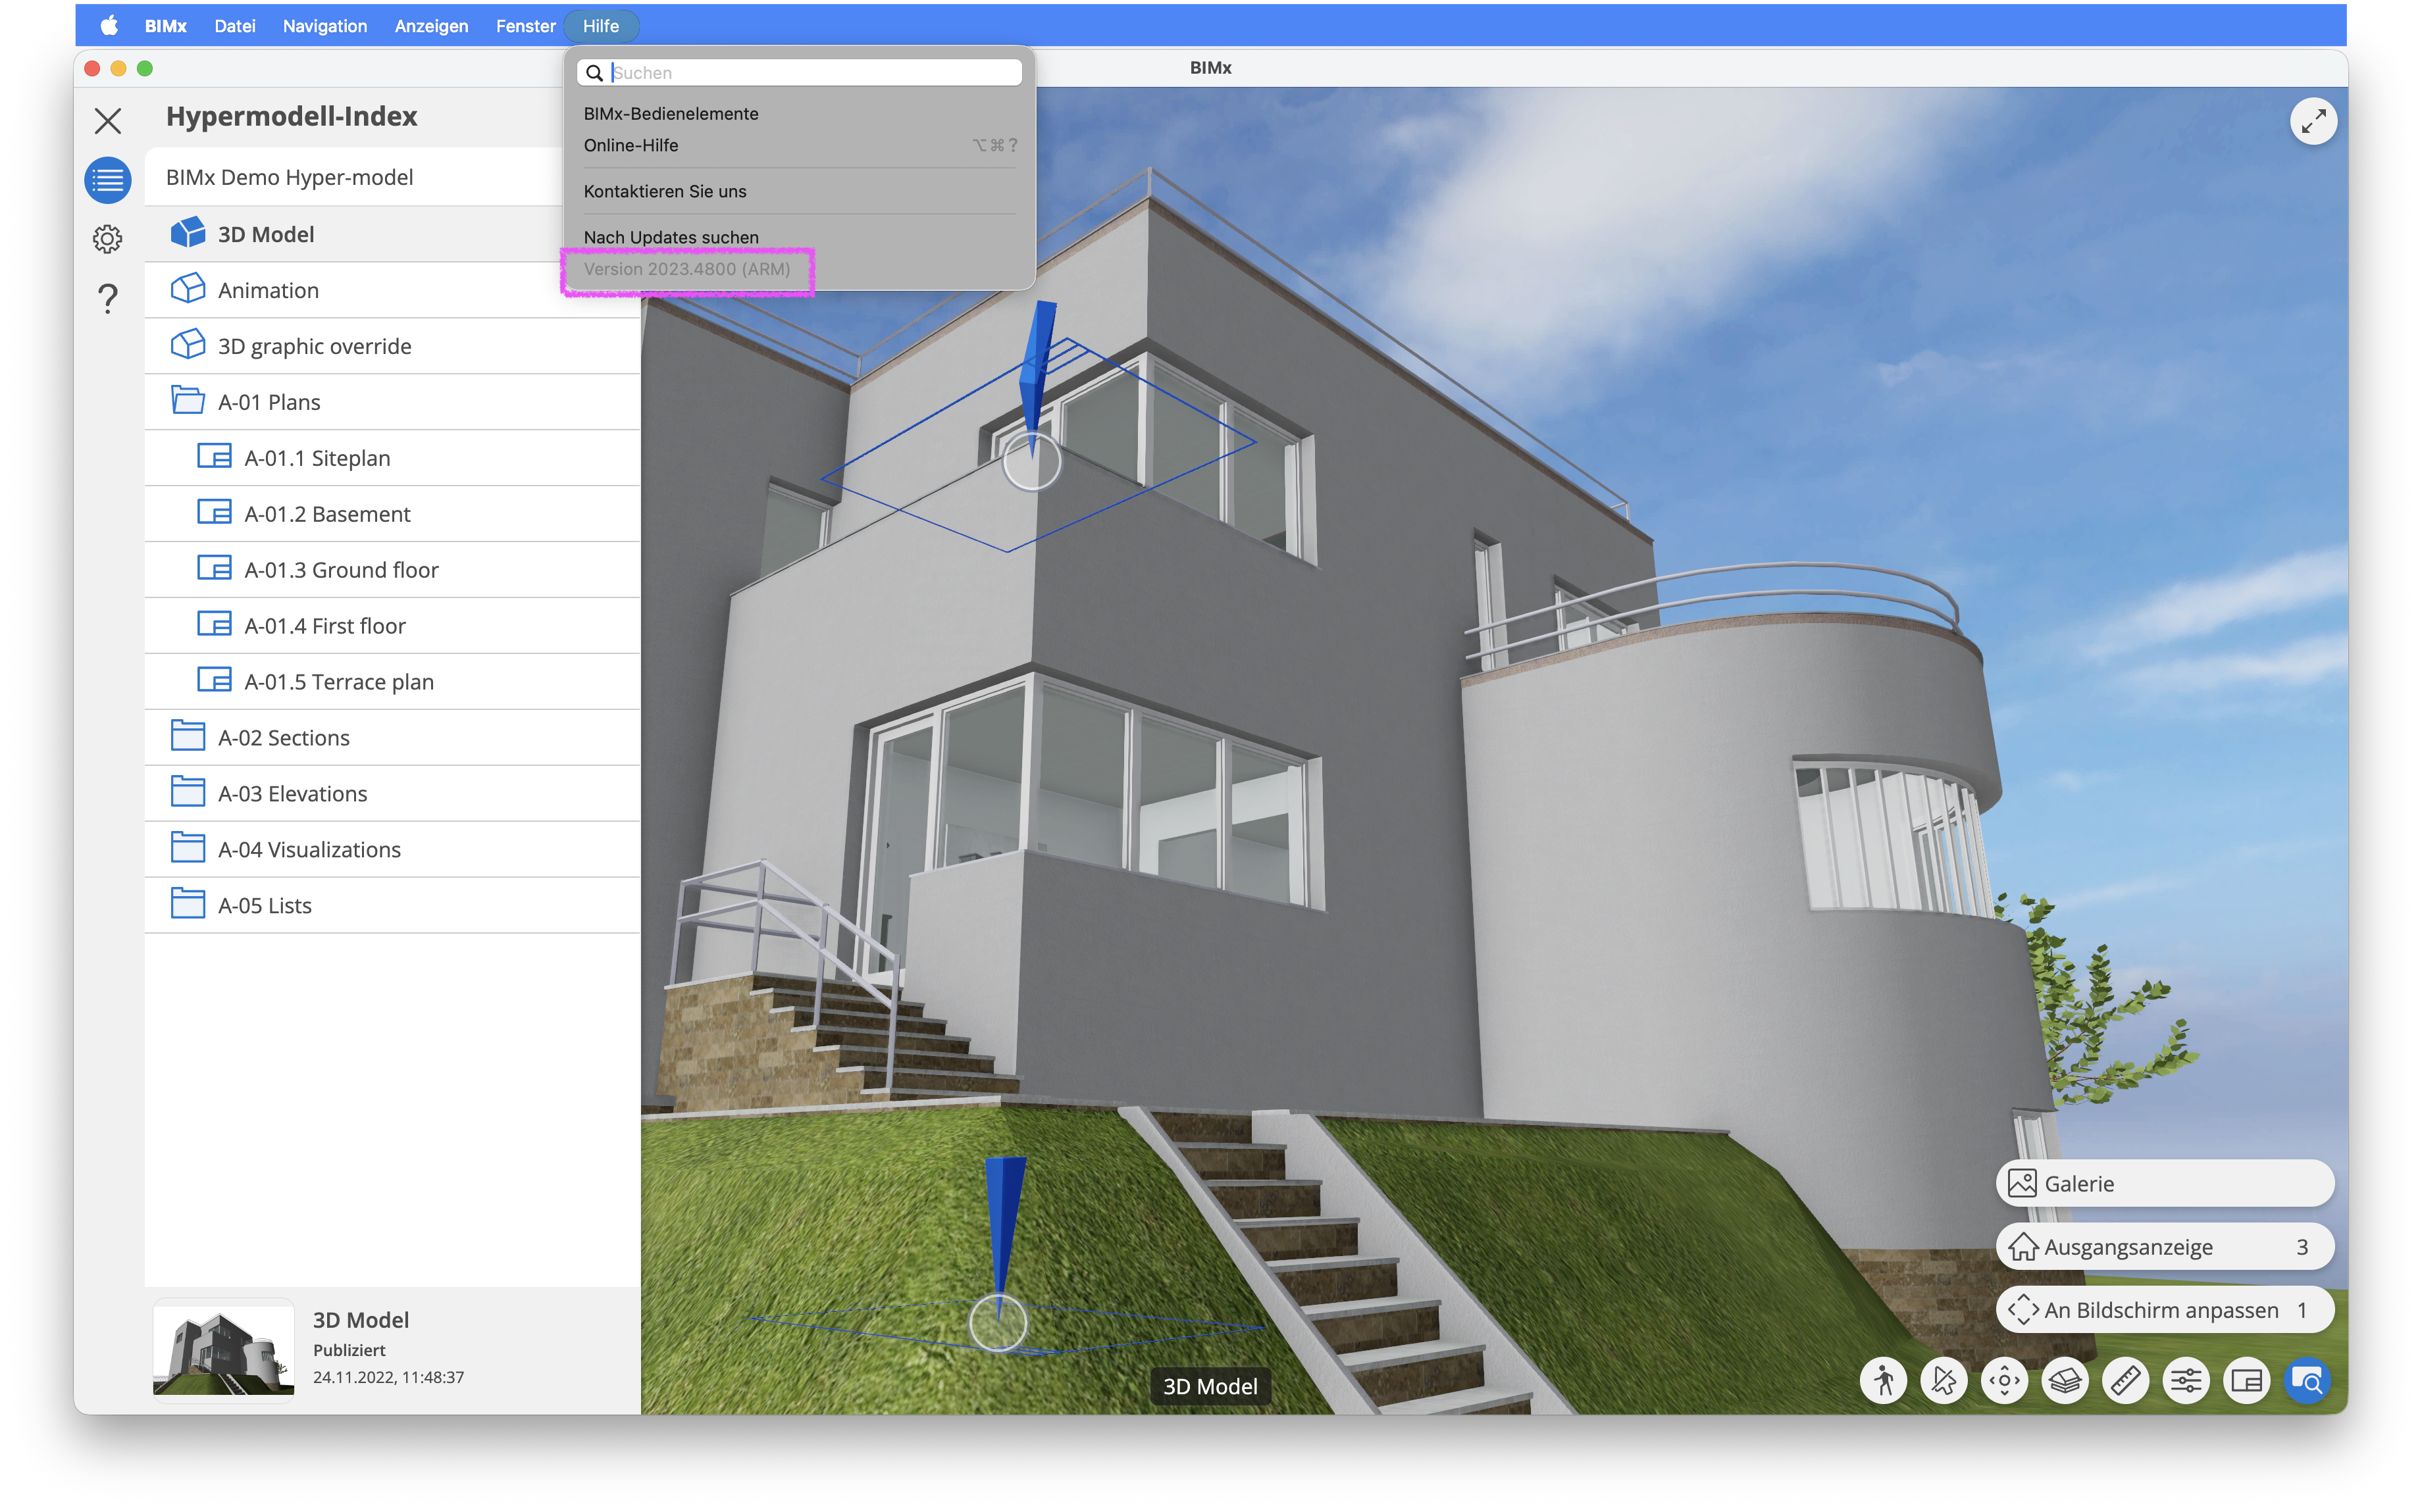Open the Apple menu
Screen dimensions: 2422x1512
[x=109, y=26]
